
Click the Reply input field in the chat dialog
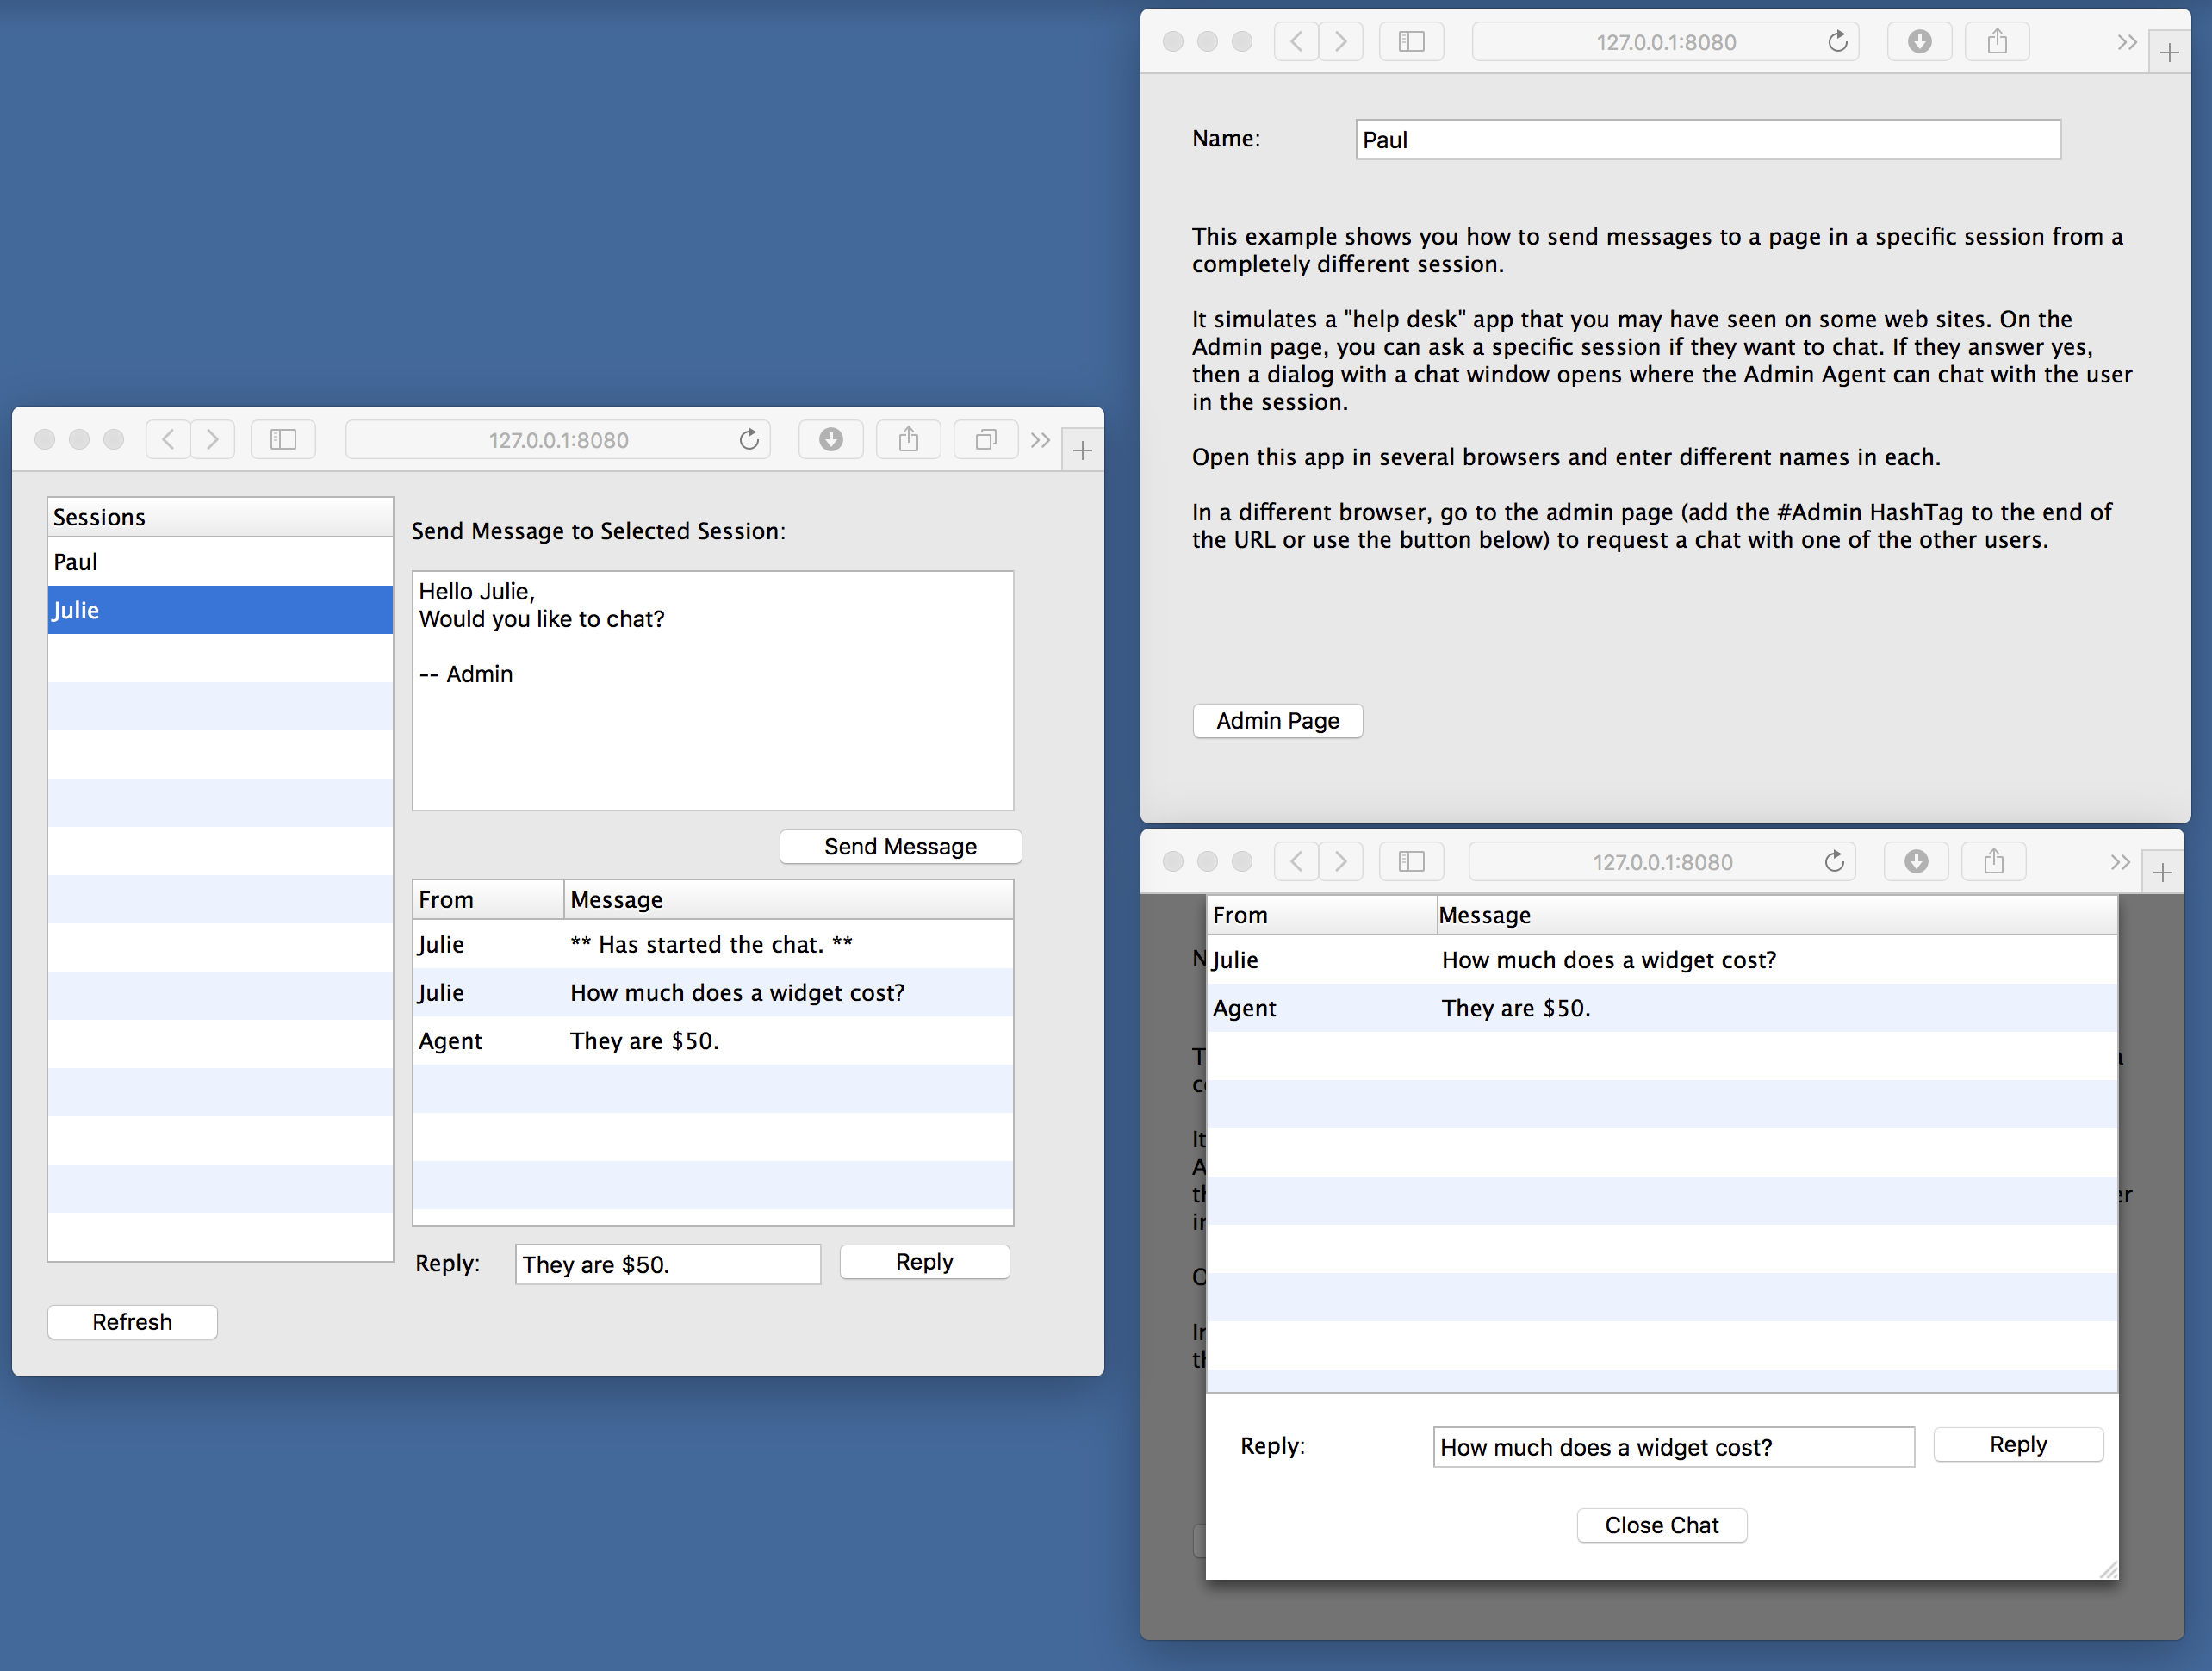[1673, 1446]
